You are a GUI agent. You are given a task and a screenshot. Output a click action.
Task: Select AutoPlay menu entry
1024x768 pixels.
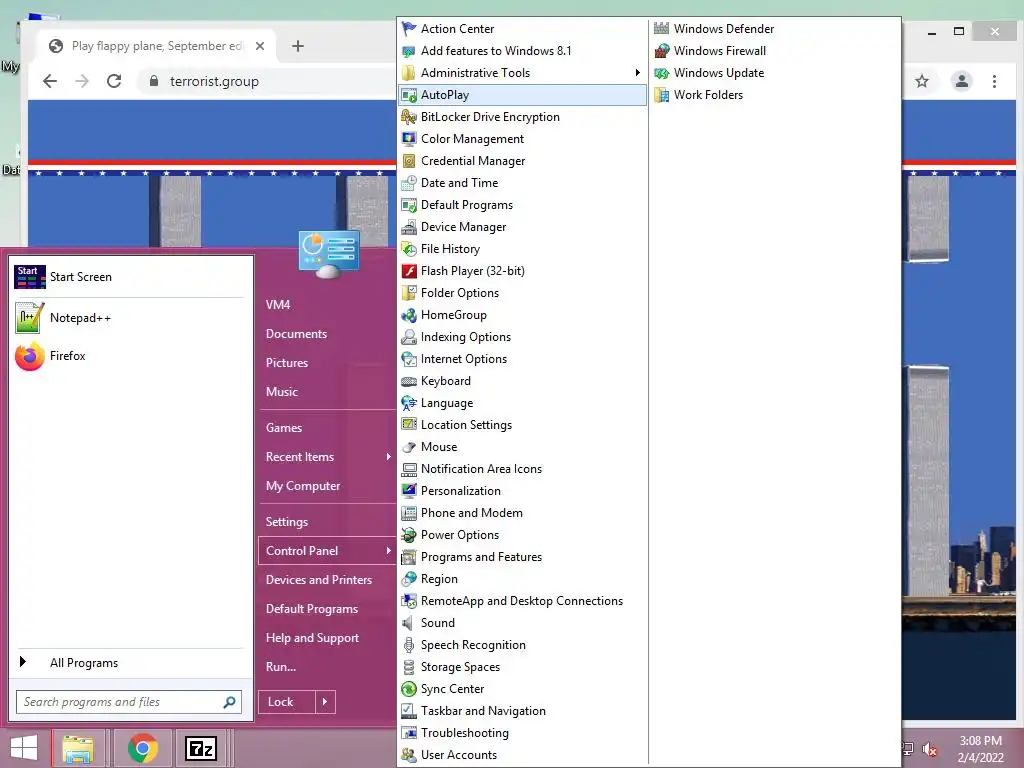click(522, 95)
